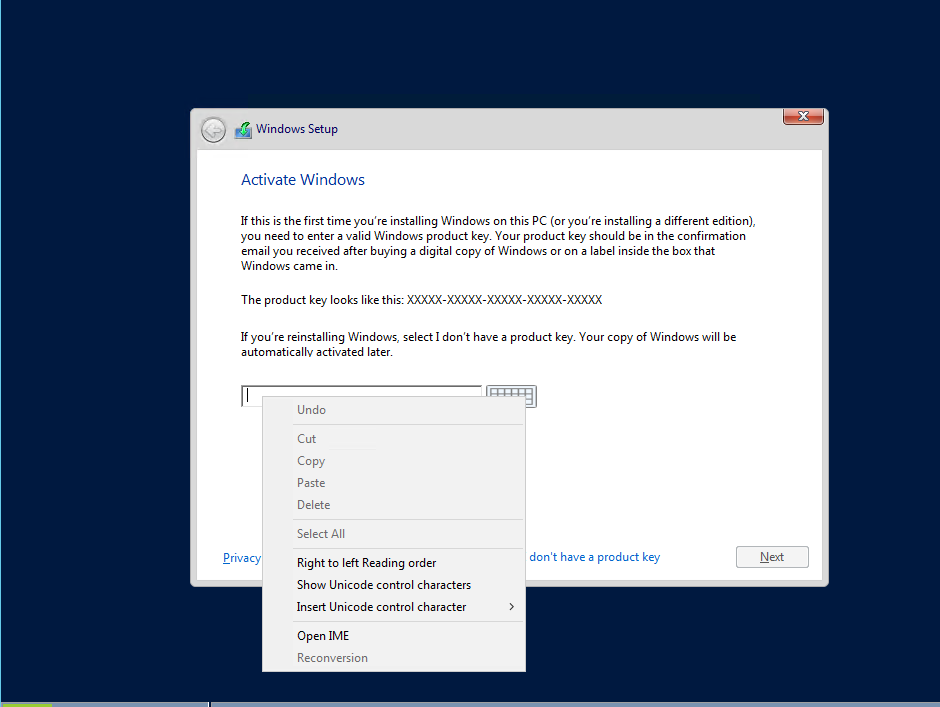Toggle Show Unicode control characters
Viewport: 940px width, 707px height.
tap(394, 585)
